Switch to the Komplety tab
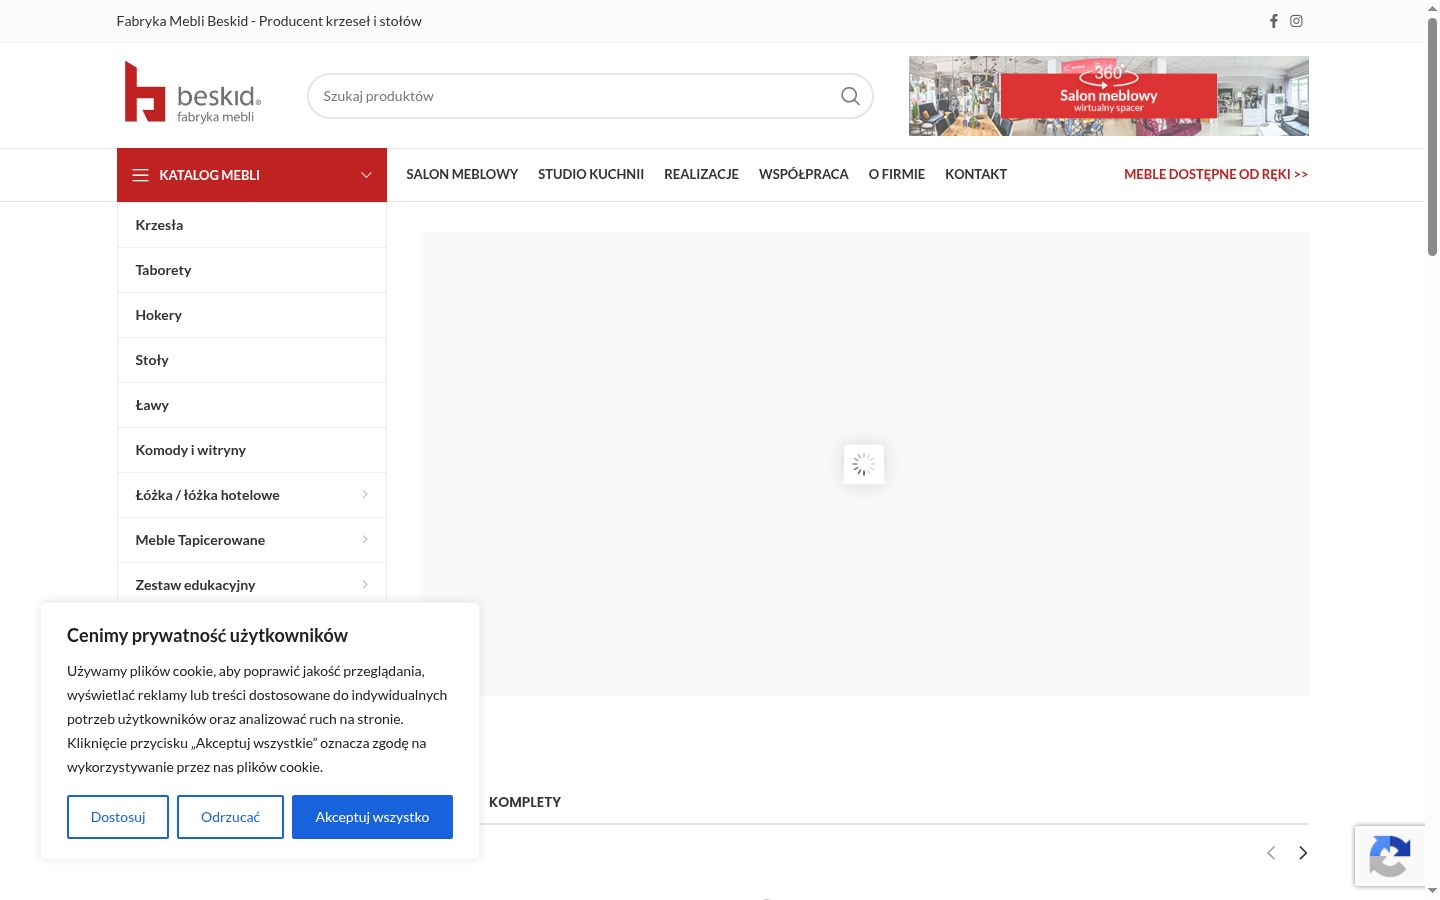Image resolution: width=1440 pixels, height=900 pixels. (x=525, y=802)
